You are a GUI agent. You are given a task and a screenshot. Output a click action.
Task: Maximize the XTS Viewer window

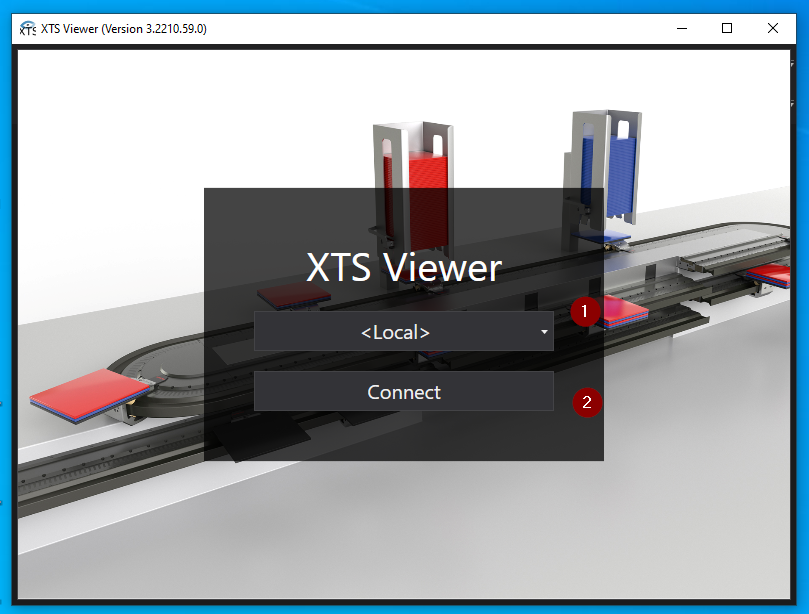(x=726, y=28)
